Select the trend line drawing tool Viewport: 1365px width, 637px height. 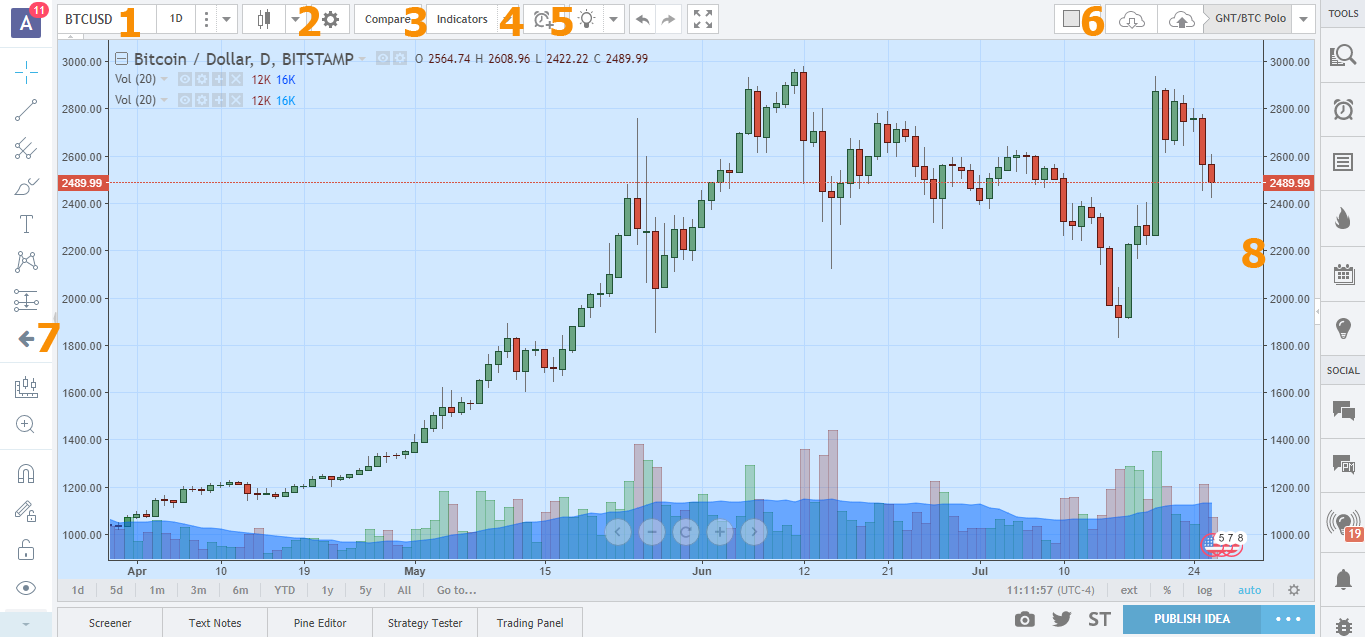(x=27, y=110)
